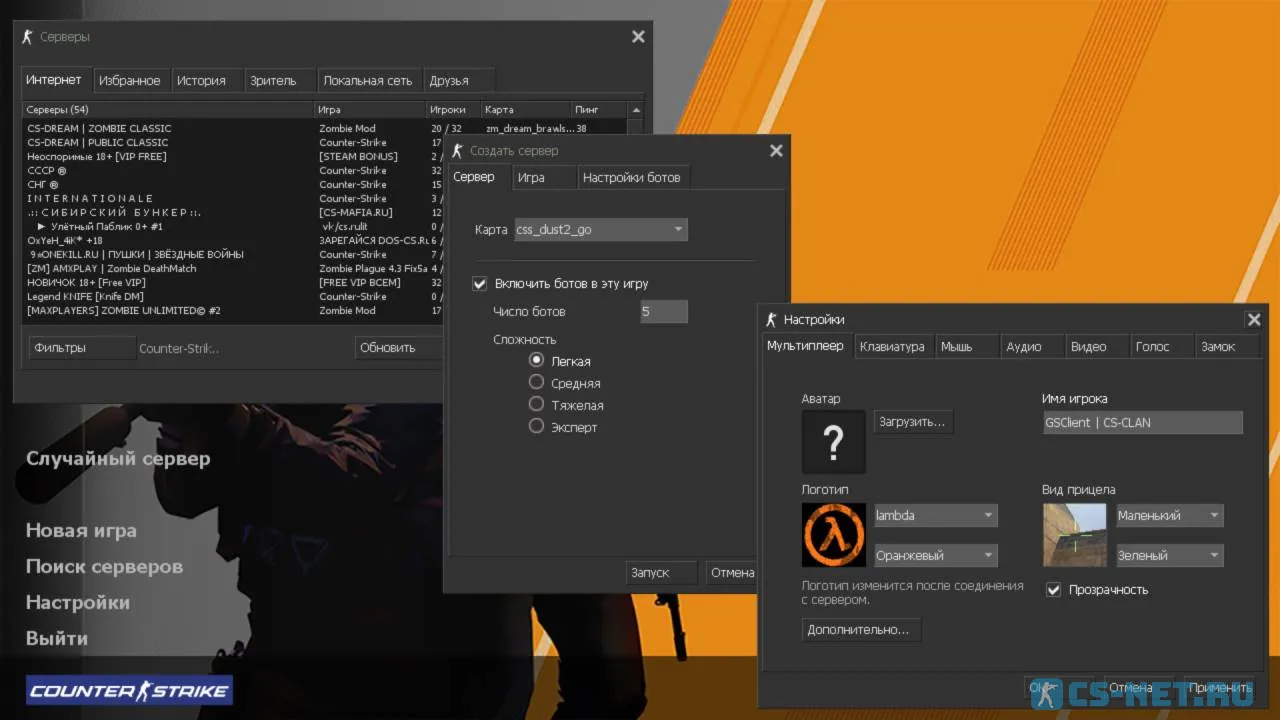Click the crosshair preview thumbnail

point(1075,535)
